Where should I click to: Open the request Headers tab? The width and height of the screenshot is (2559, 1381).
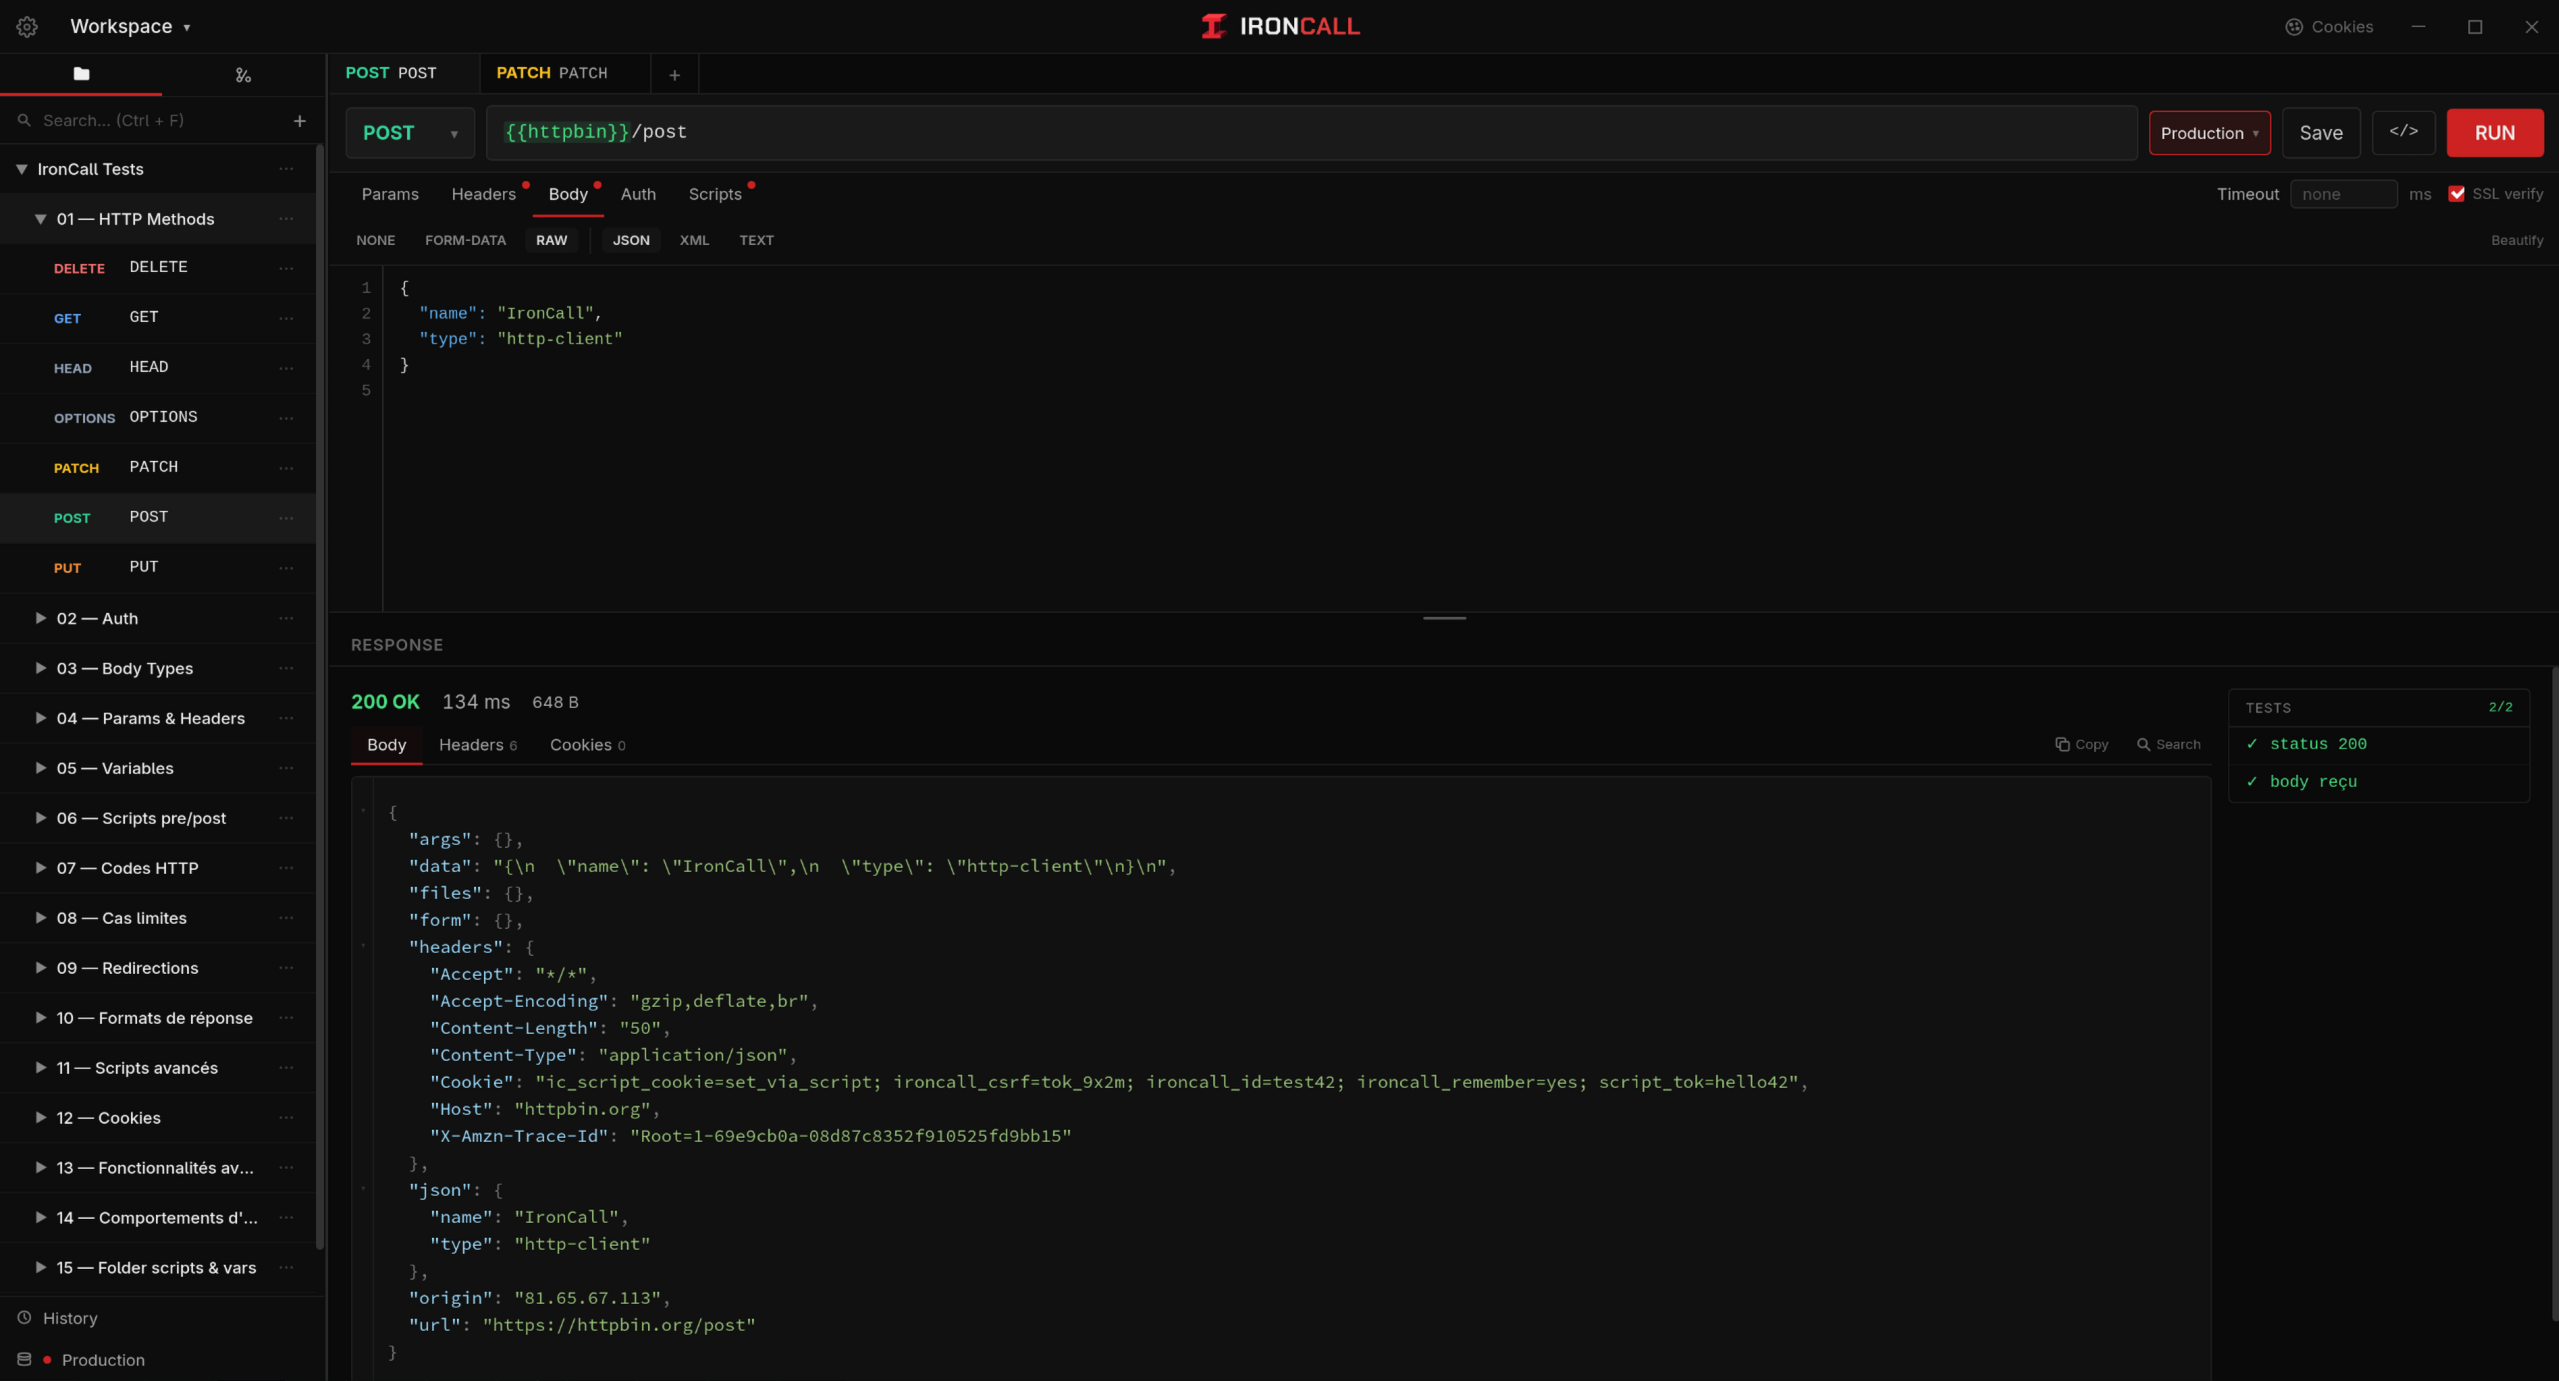point(483,194)
